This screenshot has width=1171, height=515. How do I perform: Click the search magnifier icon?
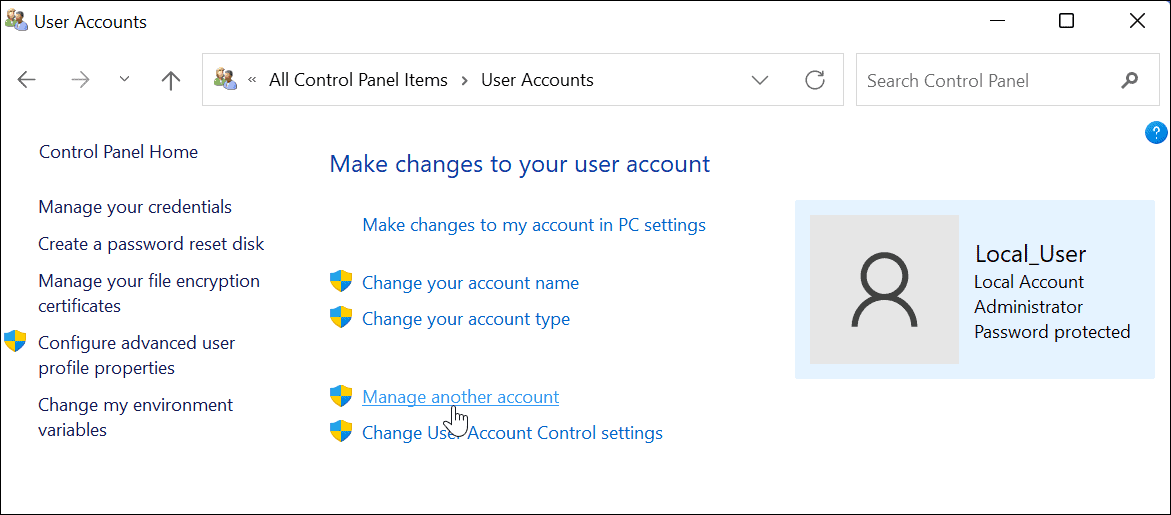pos(1129,80)
